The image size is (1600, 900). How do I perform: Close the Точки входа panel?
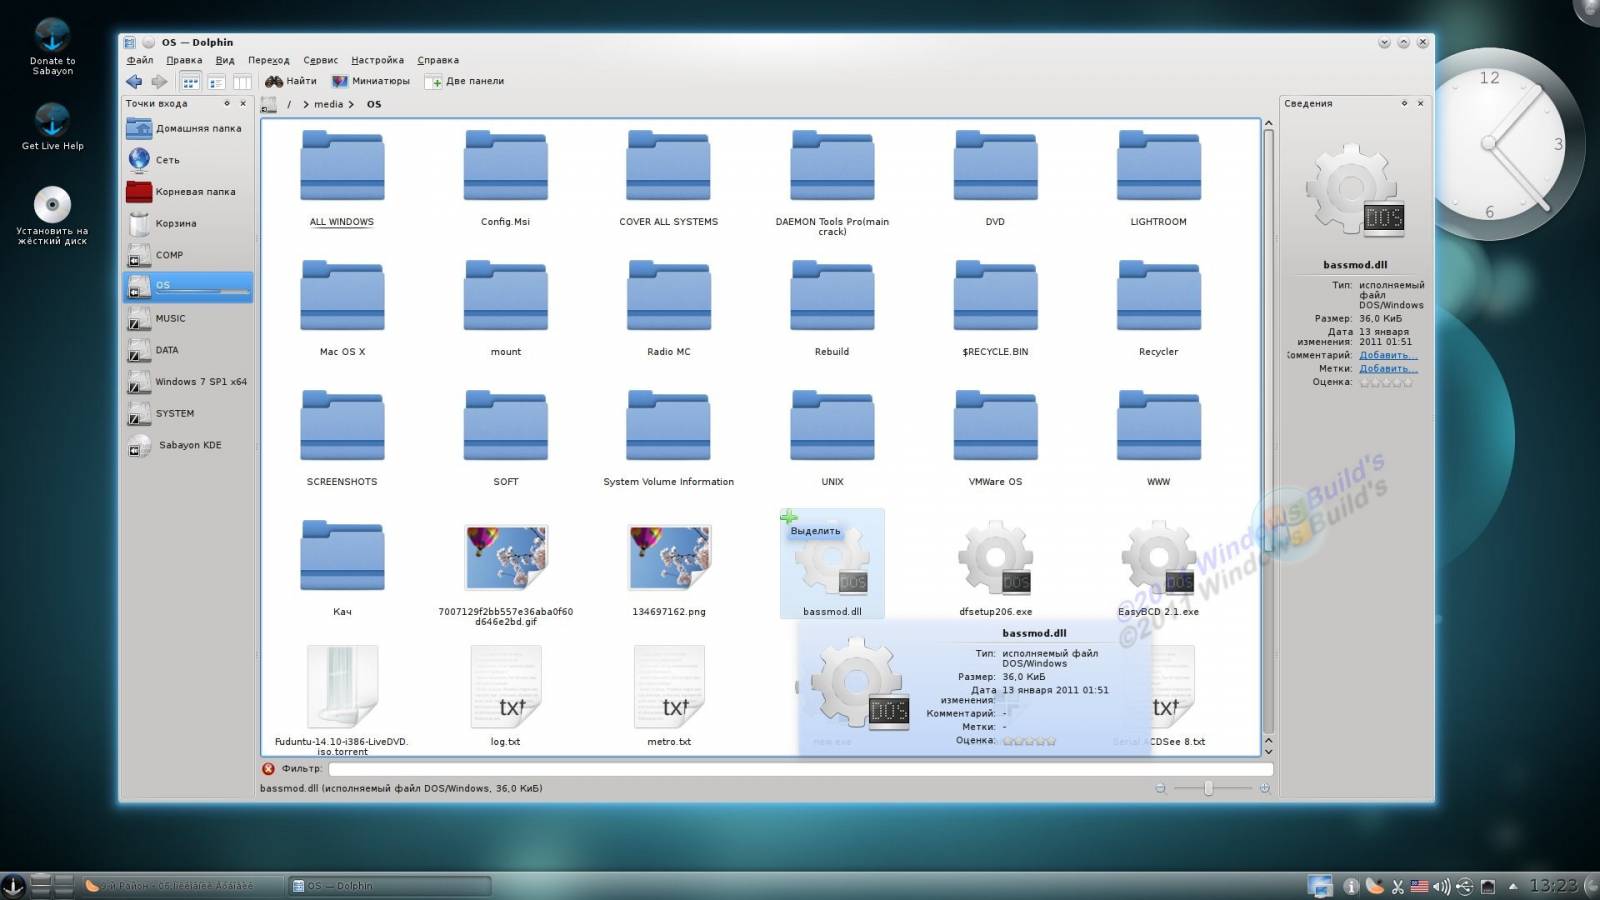click(x=243, y=103)
